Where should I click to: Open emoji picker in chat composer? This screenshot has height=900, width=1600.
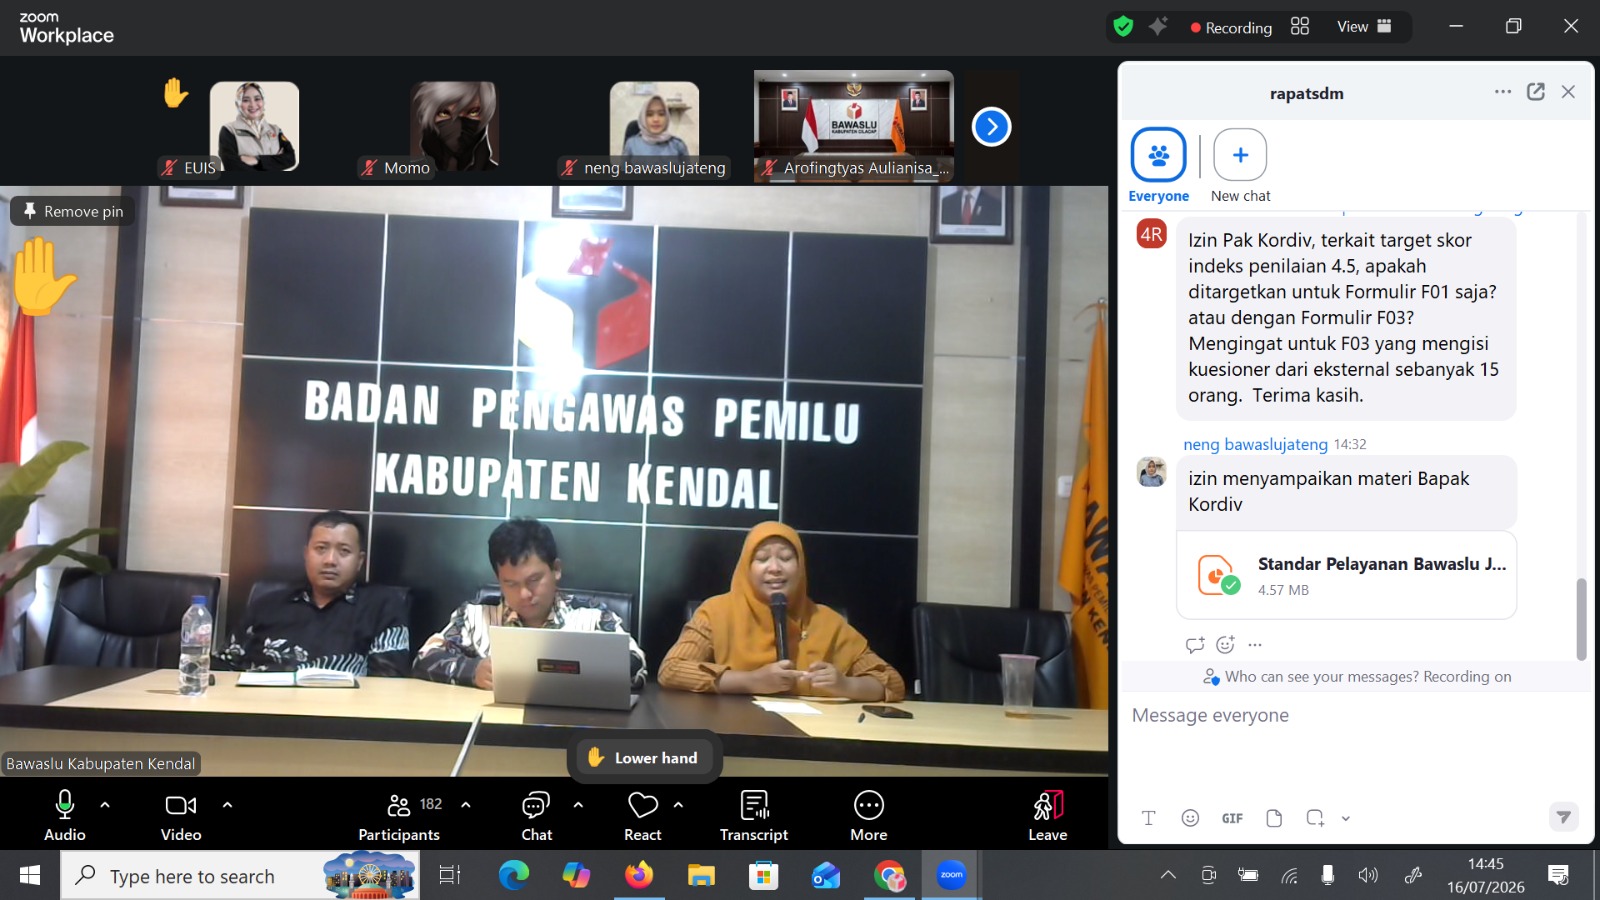(x=1190, y=818)
